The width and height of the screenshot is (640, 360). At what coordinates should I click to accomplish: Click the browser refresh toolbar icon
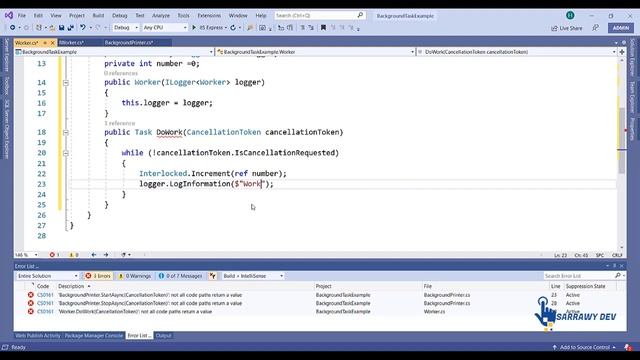(x=233, y=28)
